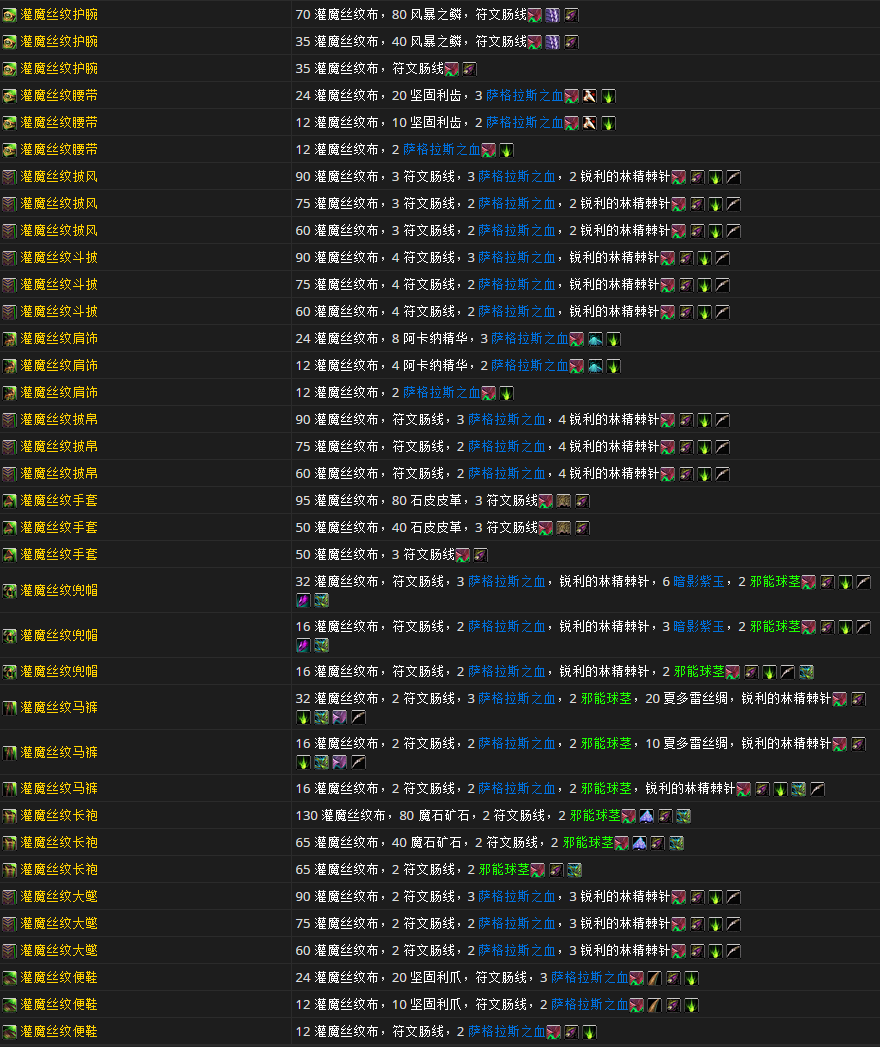Open 灌魔丝纹大氅 link in 90 灌魔丝纹布 row

(59, 896)
